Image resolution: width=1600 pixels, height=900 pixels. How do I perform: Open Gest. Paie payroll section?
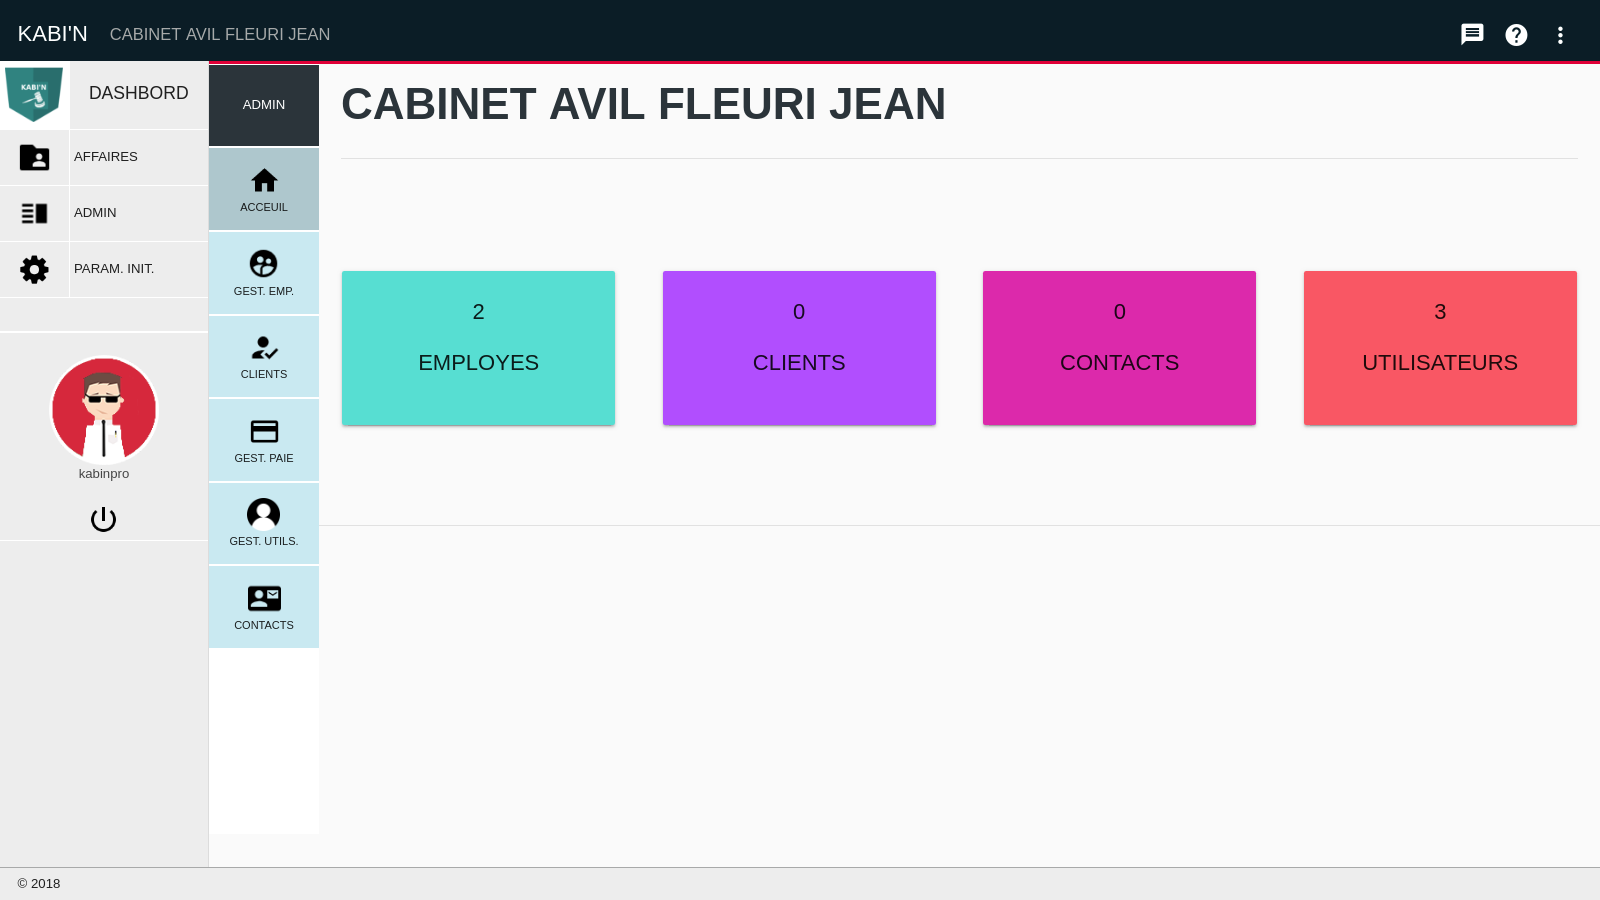[264, 440]
